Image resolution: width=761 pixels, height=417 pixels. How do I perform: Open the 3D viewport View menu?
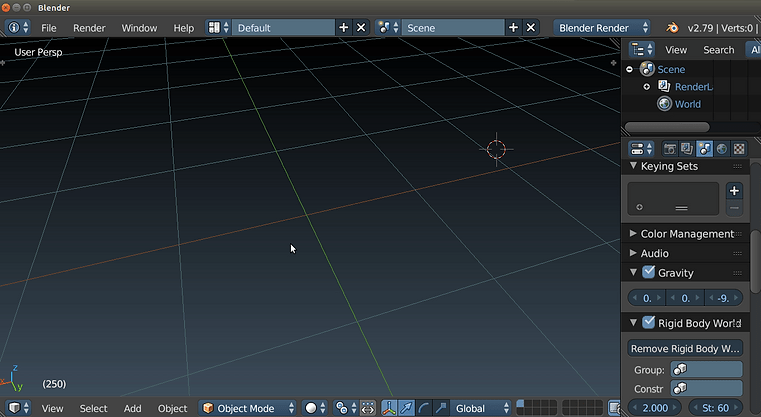coord(52,408)
